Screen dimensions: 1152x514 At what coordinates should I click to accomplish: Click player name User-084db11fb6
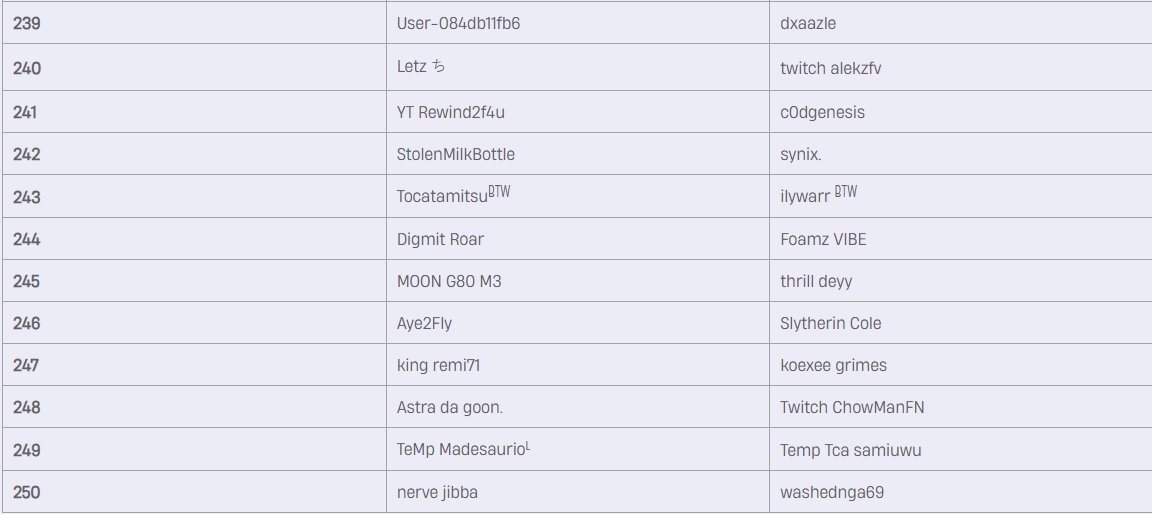458,23
